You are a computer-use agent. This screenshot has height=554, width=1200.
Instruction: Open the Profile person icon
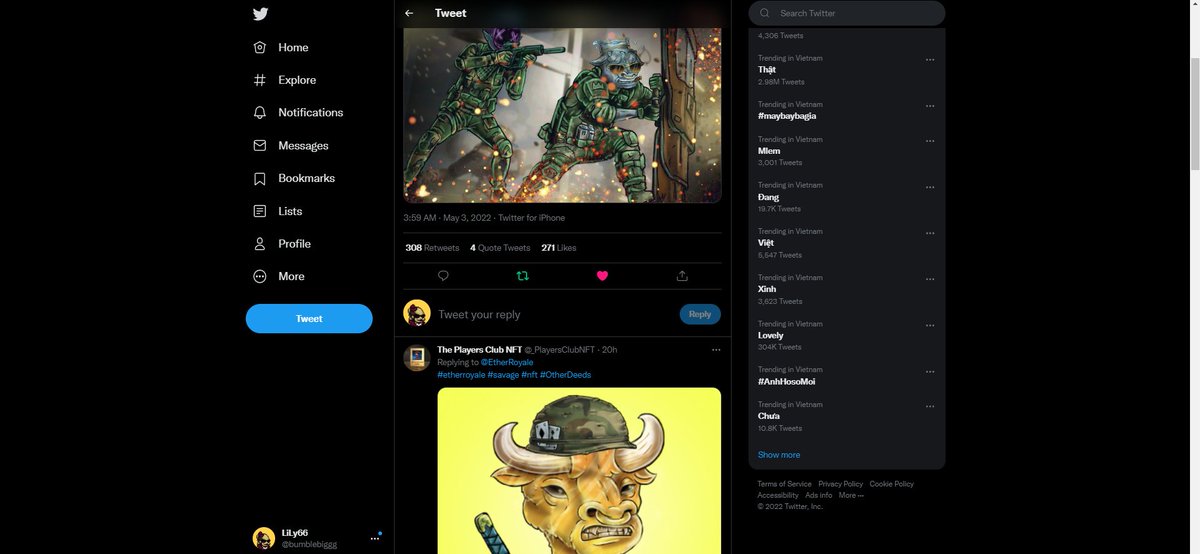click(260, 244)
